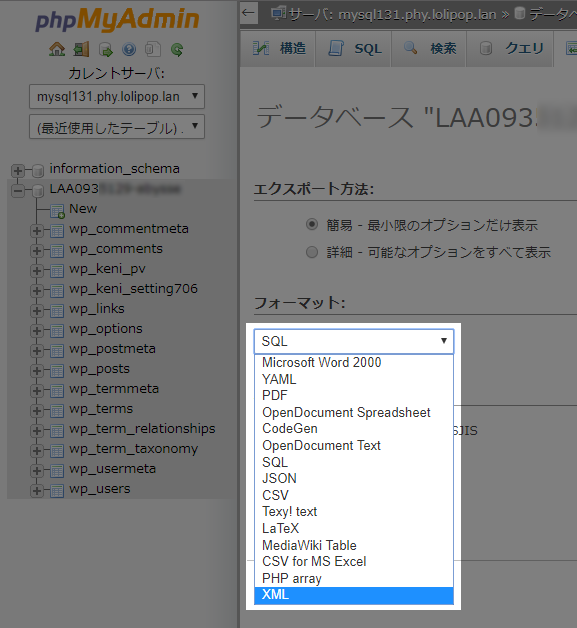Viewport: 577px width, 628px height.
Task: Click the SQL format combo box
Action: point(354,341)
